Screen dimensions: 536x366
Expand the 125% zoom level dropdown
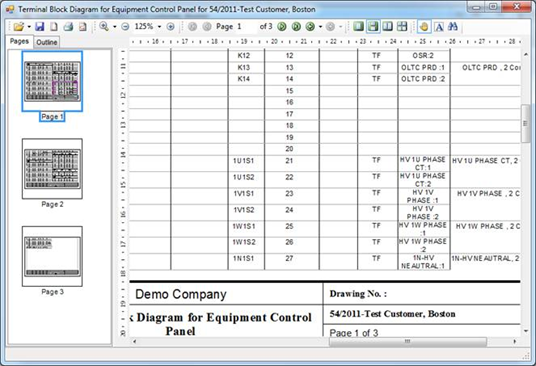pyautogui.click(x=159, y=27)
